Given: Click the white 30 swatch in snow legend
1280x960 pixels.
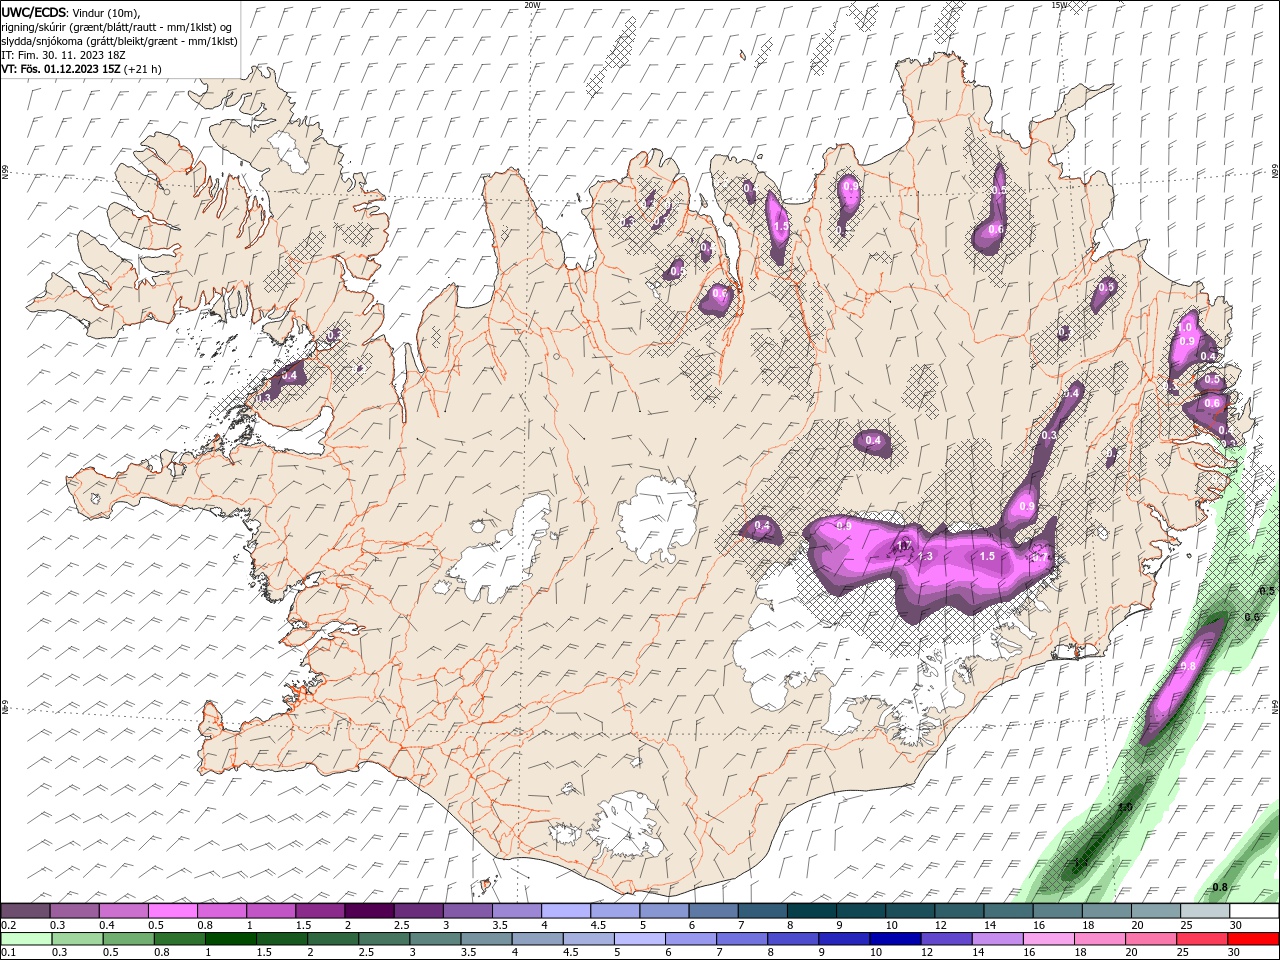Looking at the screenshot, I should 1254,911.
